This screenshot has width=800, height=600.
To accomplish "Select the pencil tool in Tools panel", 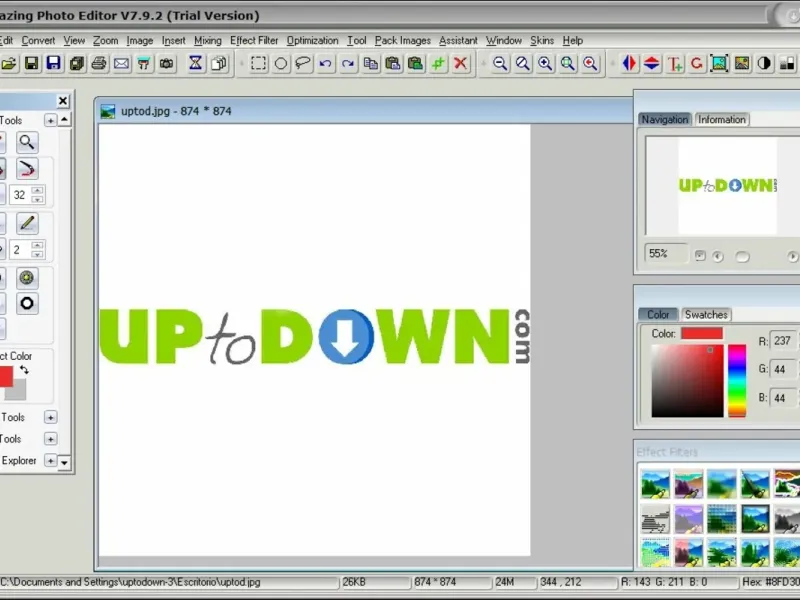I will click(x=27, y=223).
